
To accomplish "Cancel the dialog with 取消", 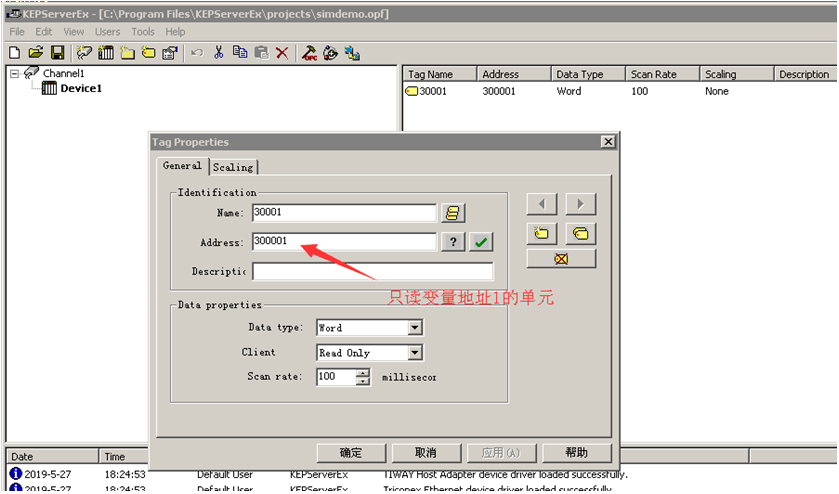I will coord(426,453).
